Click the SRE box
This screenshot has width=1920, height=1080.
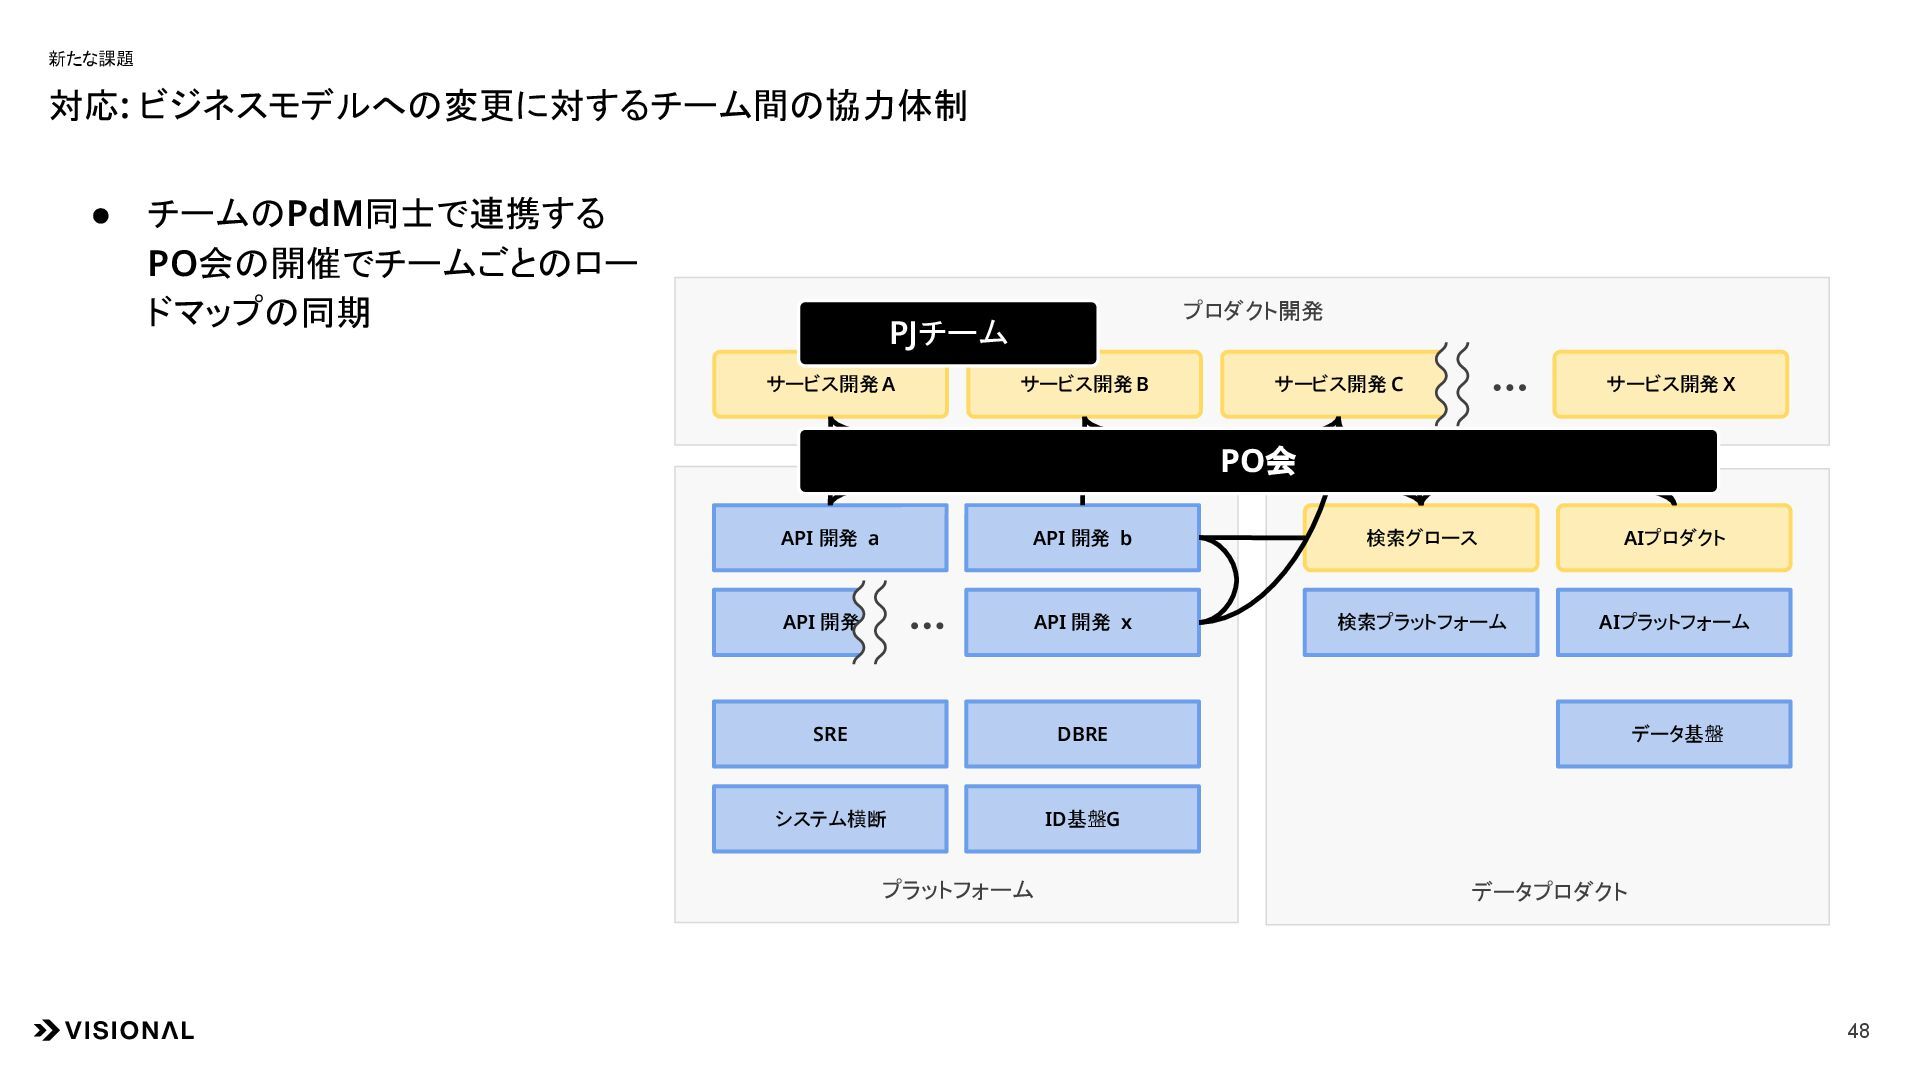(x=830, y=734)
